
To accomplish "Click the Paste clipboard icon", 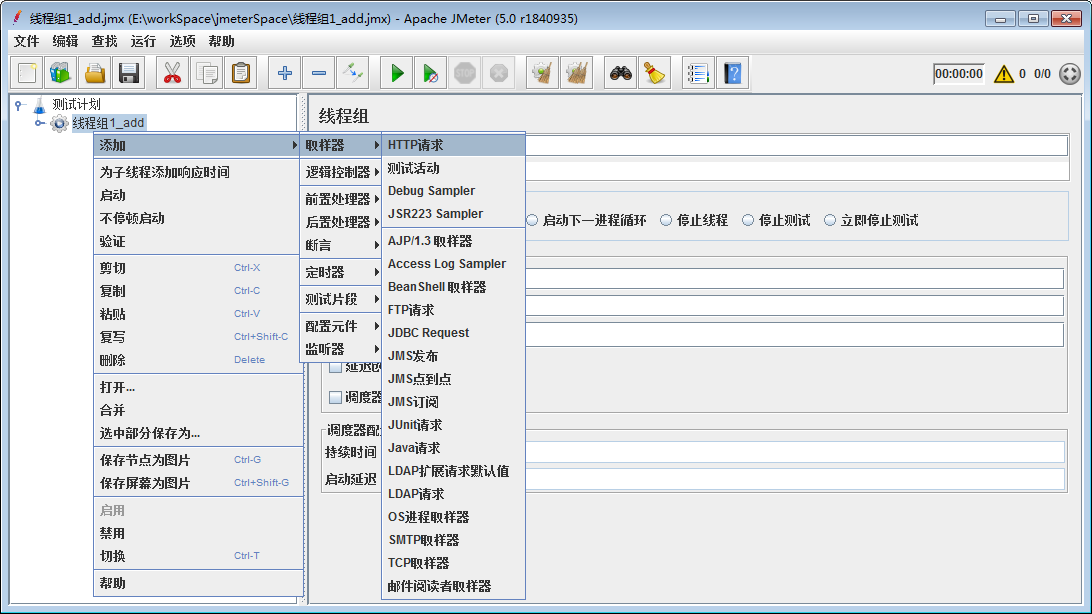I will tap(241, 73).
